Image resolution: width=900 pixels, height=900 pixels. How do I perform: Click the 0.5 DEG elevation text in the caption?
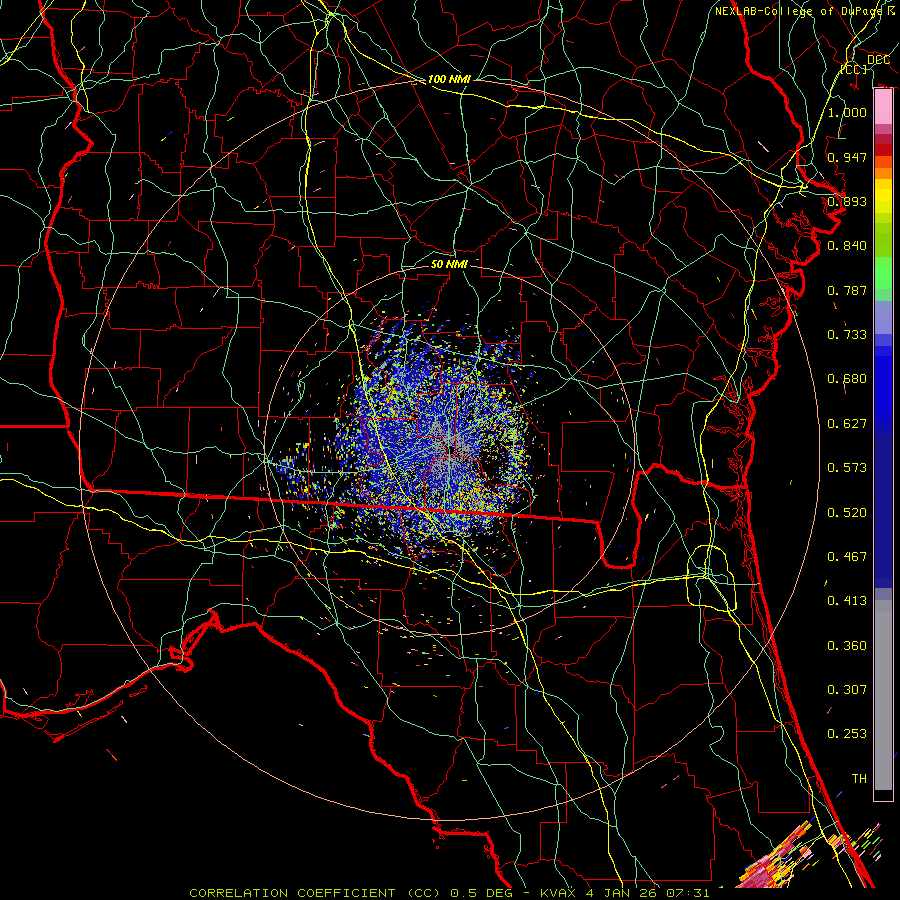point(480,893)
